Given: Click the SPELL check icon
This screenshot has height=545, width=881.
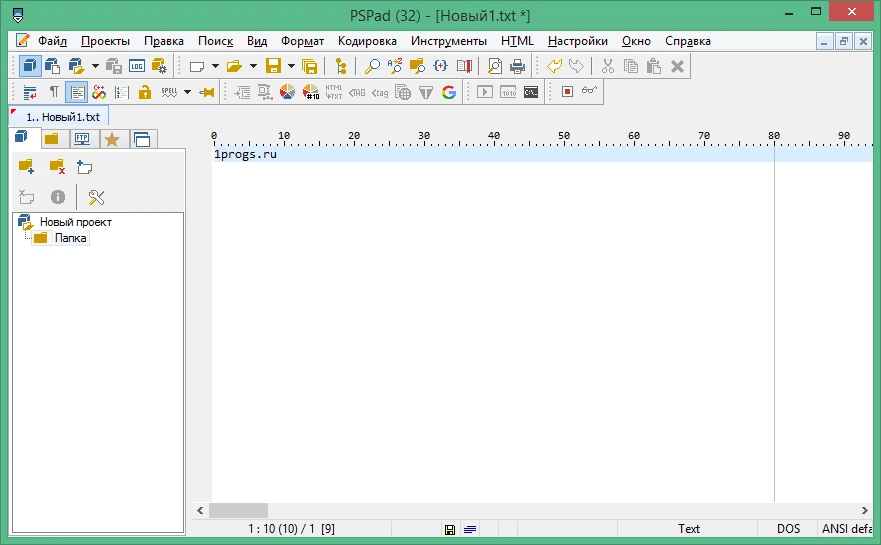Looking at the screenshot, I should click(x=169, y=92).
